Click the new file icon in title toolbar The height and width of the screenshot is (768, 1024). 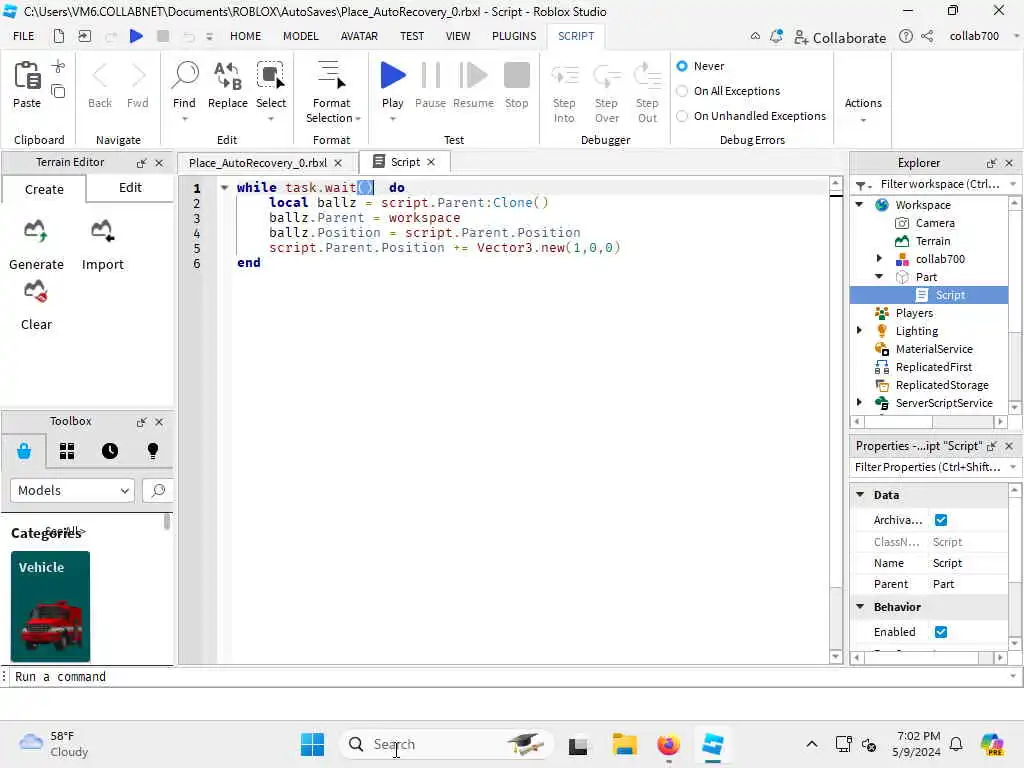[x=59, y=36]
